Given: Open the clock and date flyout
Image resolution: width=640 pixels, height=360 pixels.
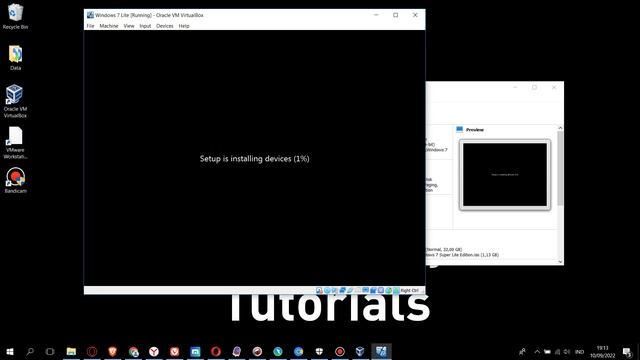Looking at the screenshot, I should [x=602, y=352].
